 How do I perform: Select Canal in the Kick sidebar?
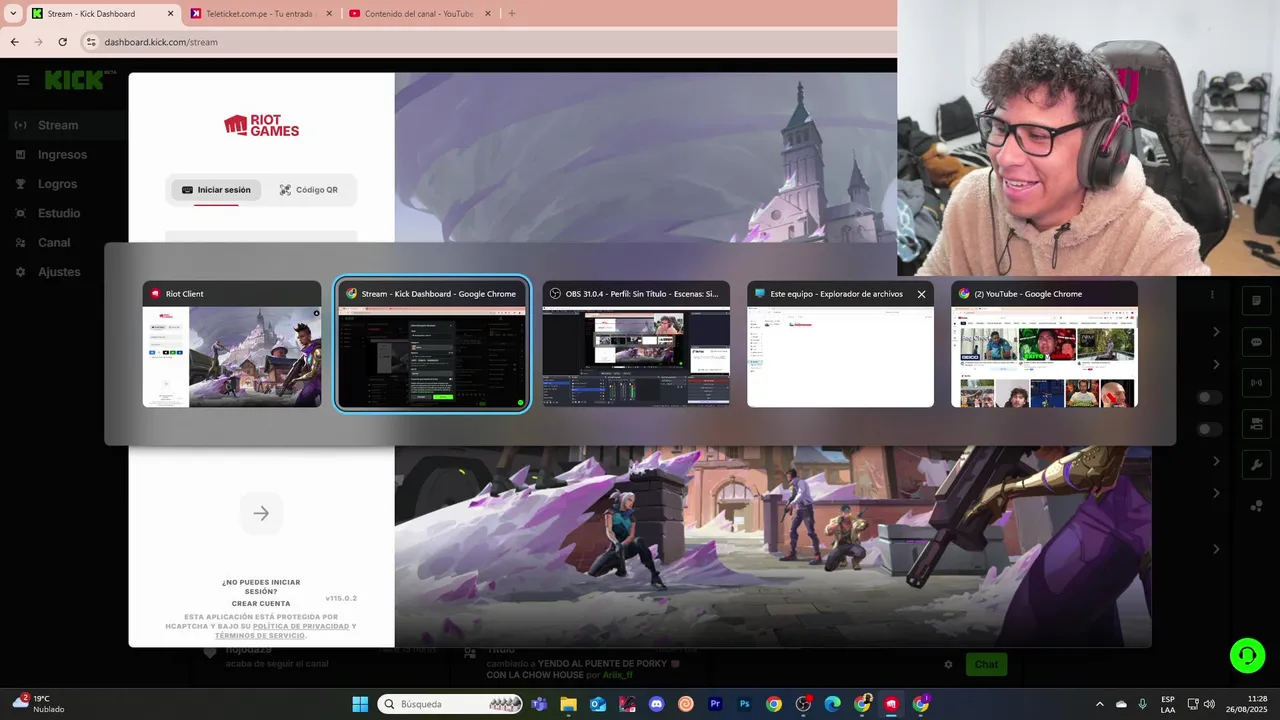[x=54, y=243]
